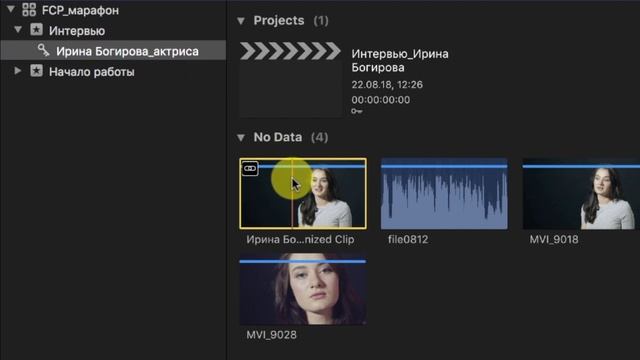
Task: Select the Начало работы event
Action: pyautogui.click(x=113, y=71)
